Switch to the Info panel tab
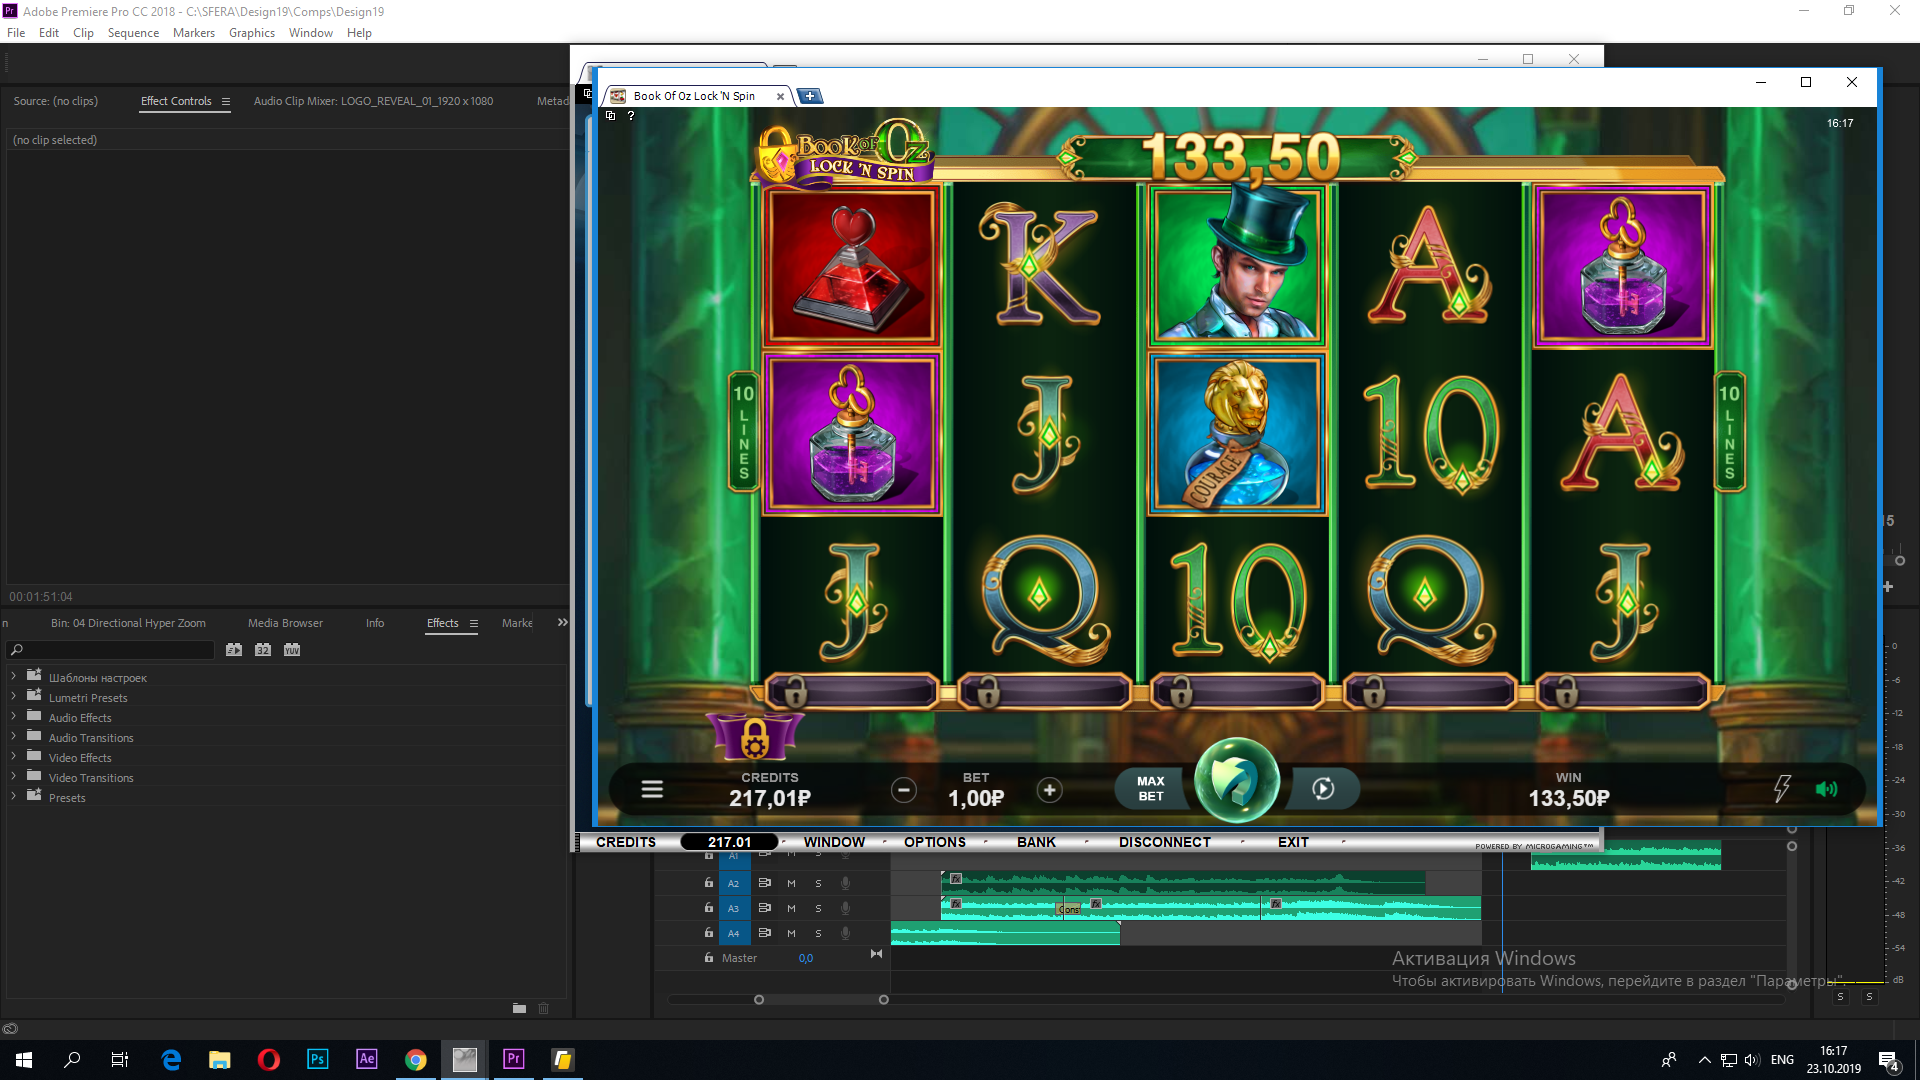 click(x=375, y=623)
